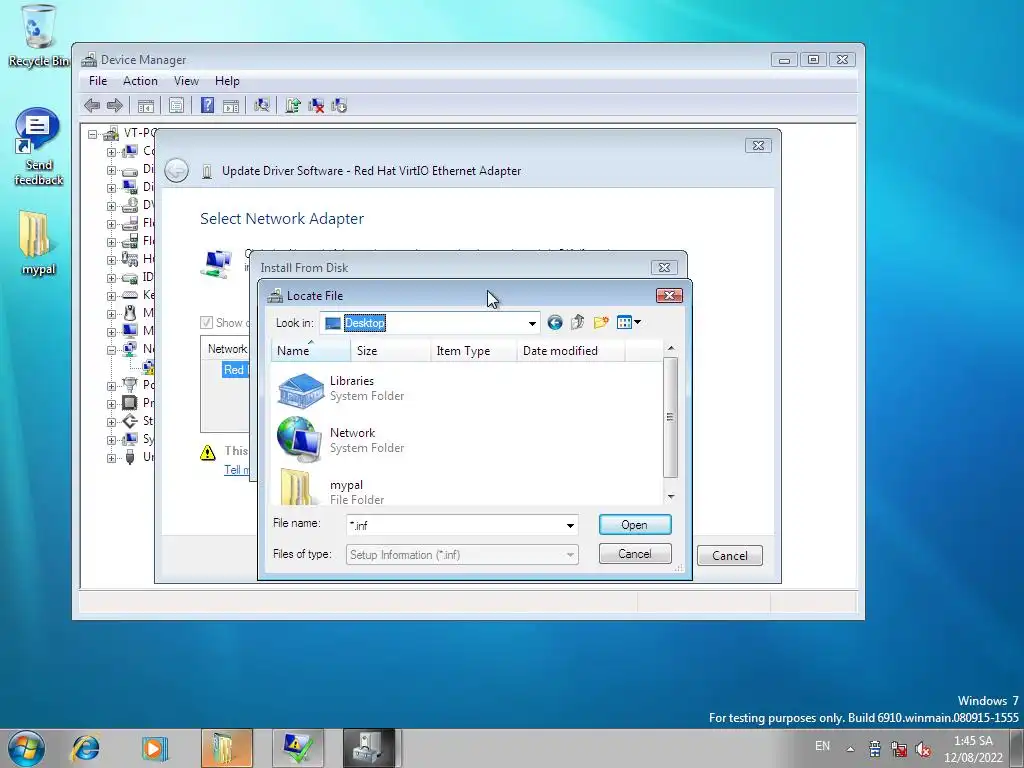This screenshot has height=768, width=1024.
Task: Click the Back arrow in Device Manager toolbar
Action: coord(92,105)
